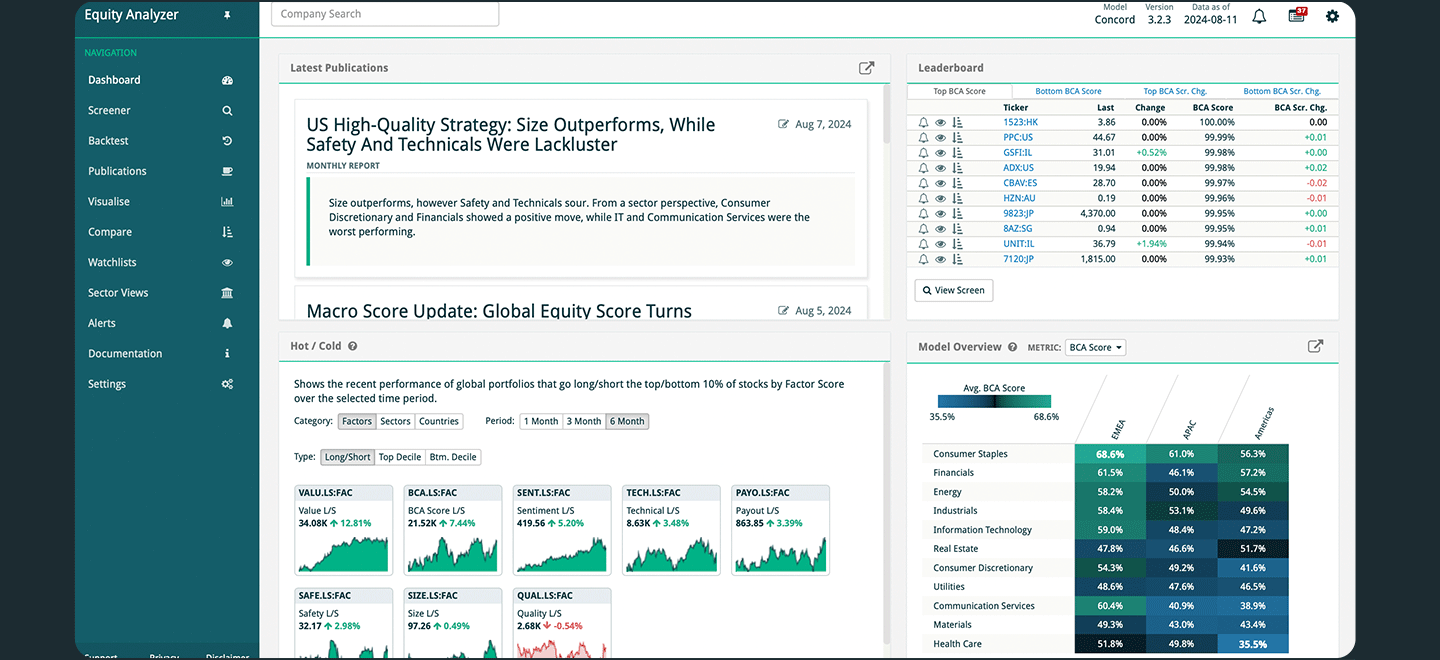The image size is (1440, 660).
Task: Open the news panel showing 37 unread items
Action: 1296,16
